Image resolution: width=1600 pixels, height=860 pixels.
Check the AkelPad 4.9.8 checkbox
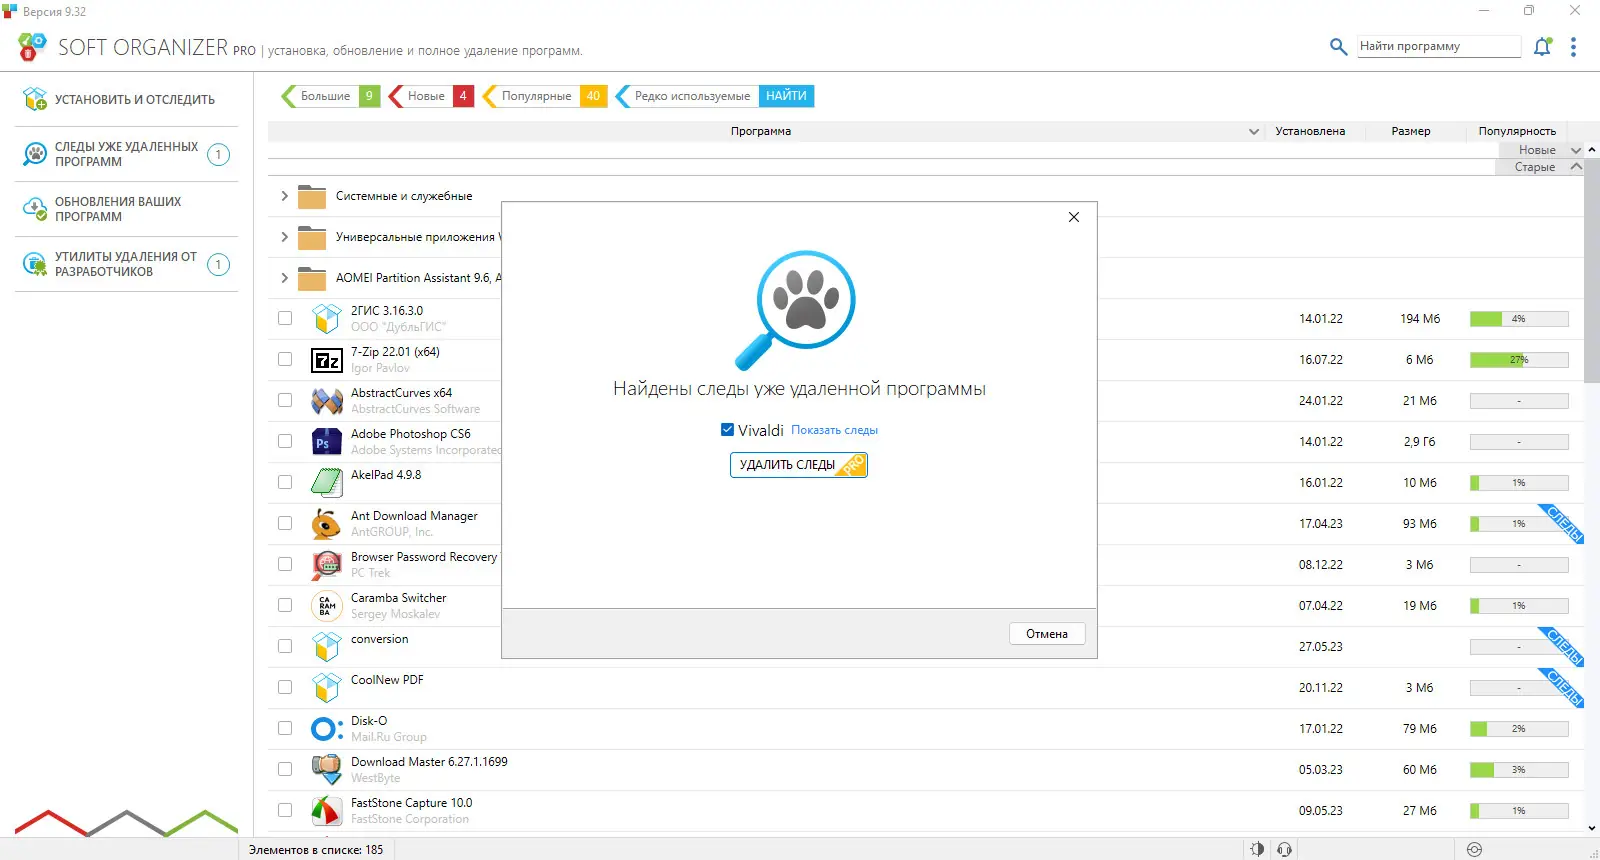(x=285, y=483)
